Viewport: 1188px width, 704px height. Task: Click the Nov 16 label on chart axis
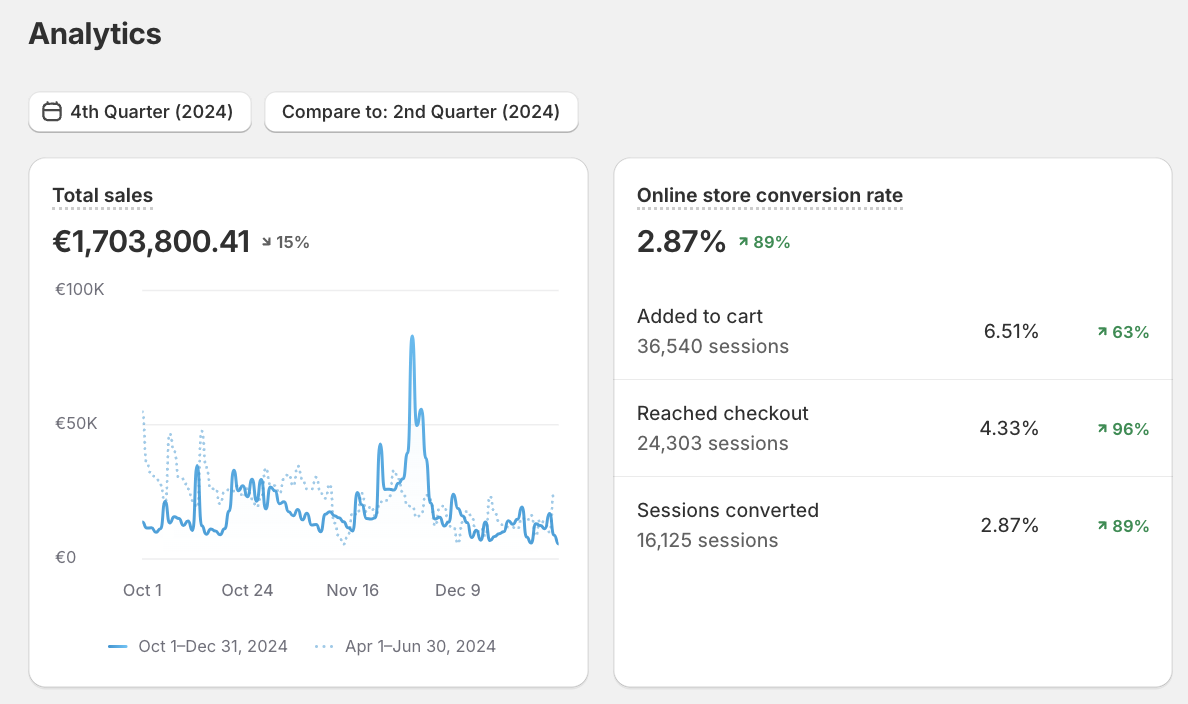(x=352, y=590)
